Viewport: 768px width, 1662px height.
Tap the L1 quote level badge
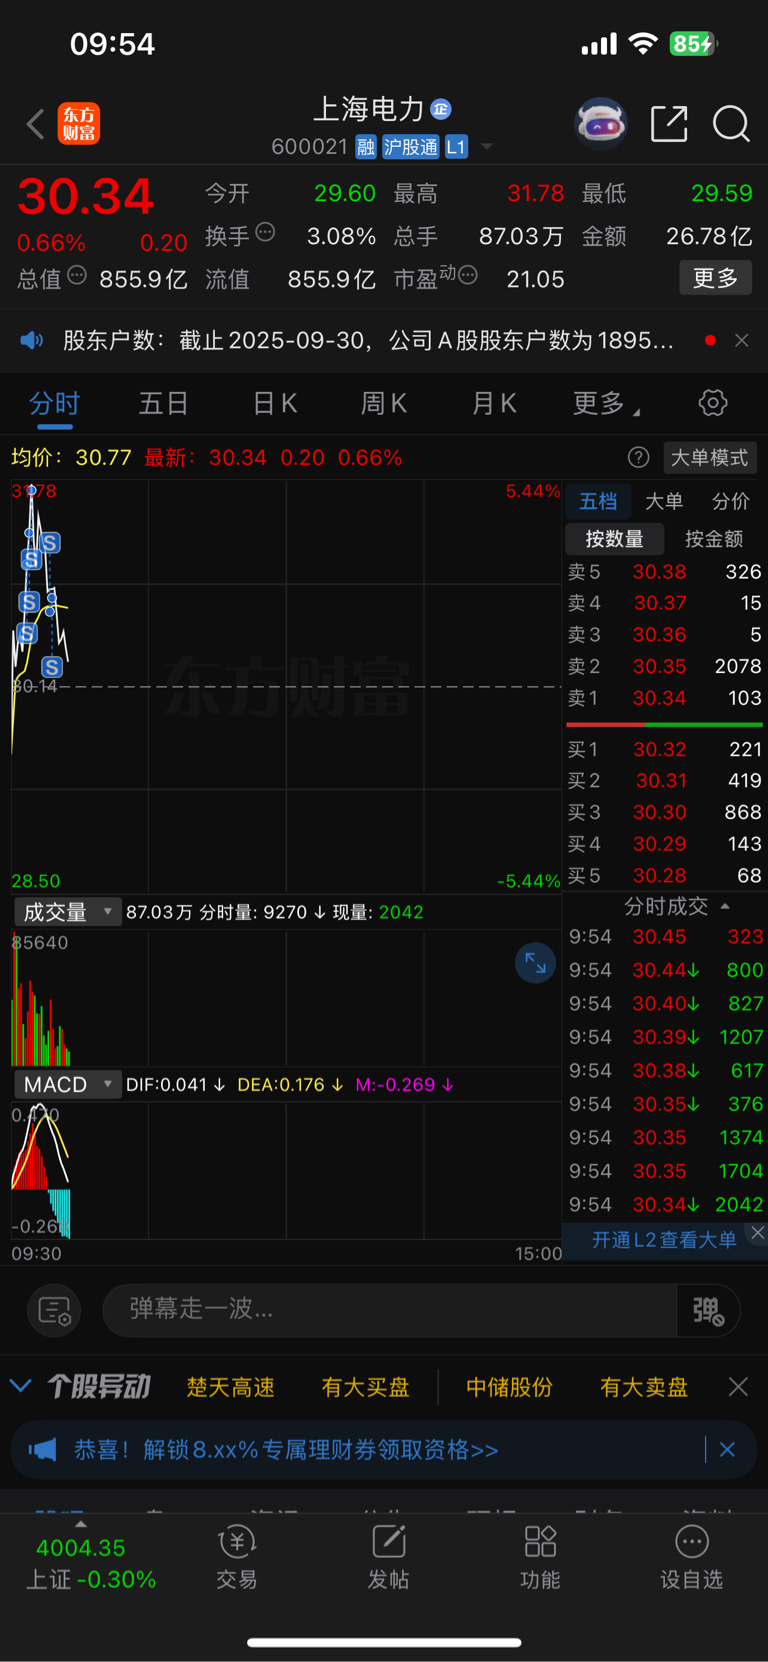(456, 147)
